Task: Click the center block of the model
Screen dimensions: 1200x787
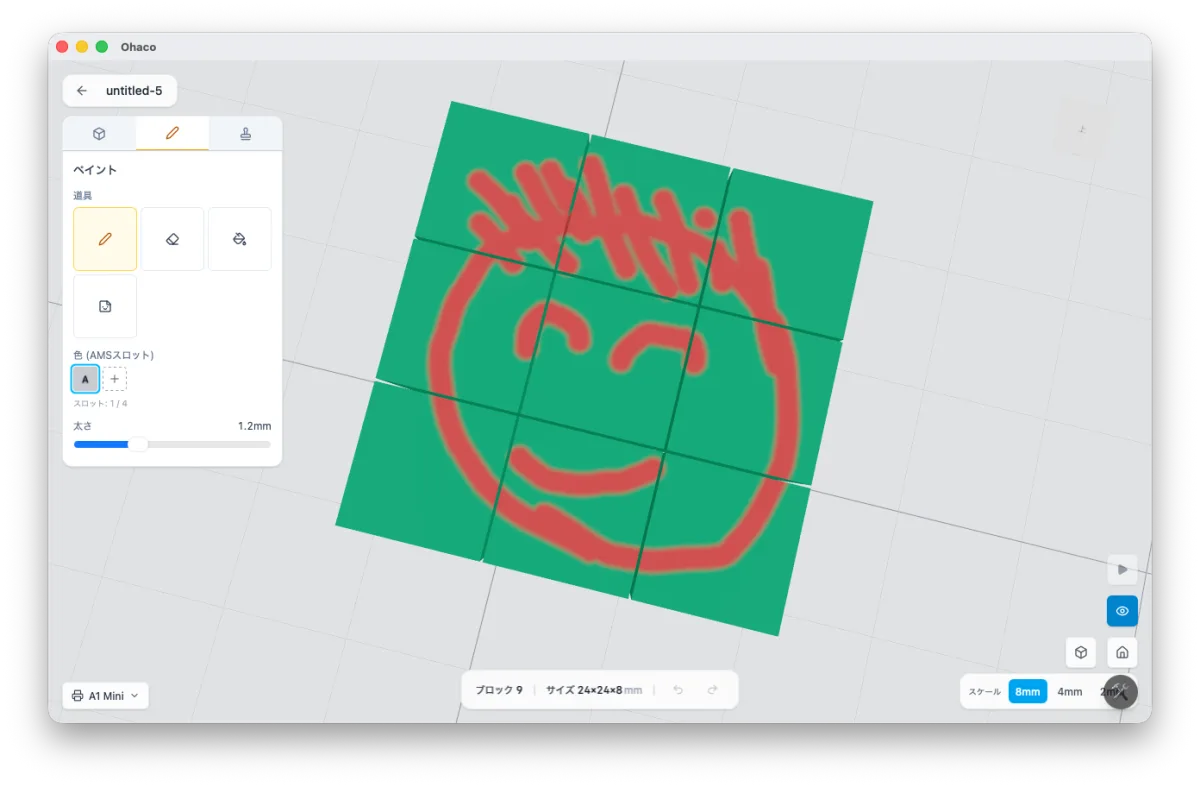Action: (608, 363)
